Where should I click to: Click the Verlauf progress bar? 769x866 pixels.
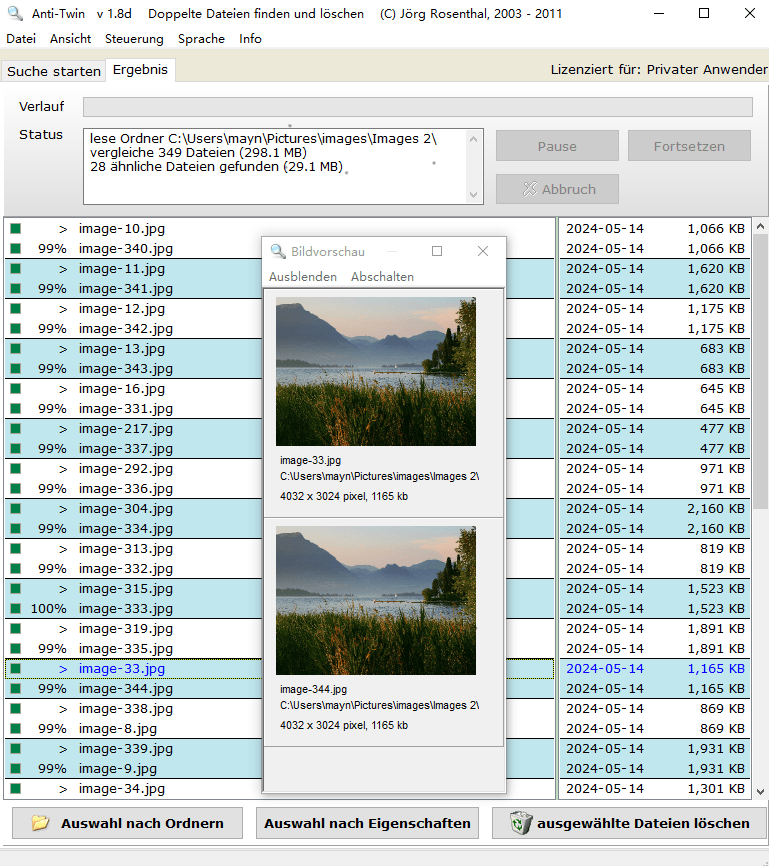tap(417, 107)
